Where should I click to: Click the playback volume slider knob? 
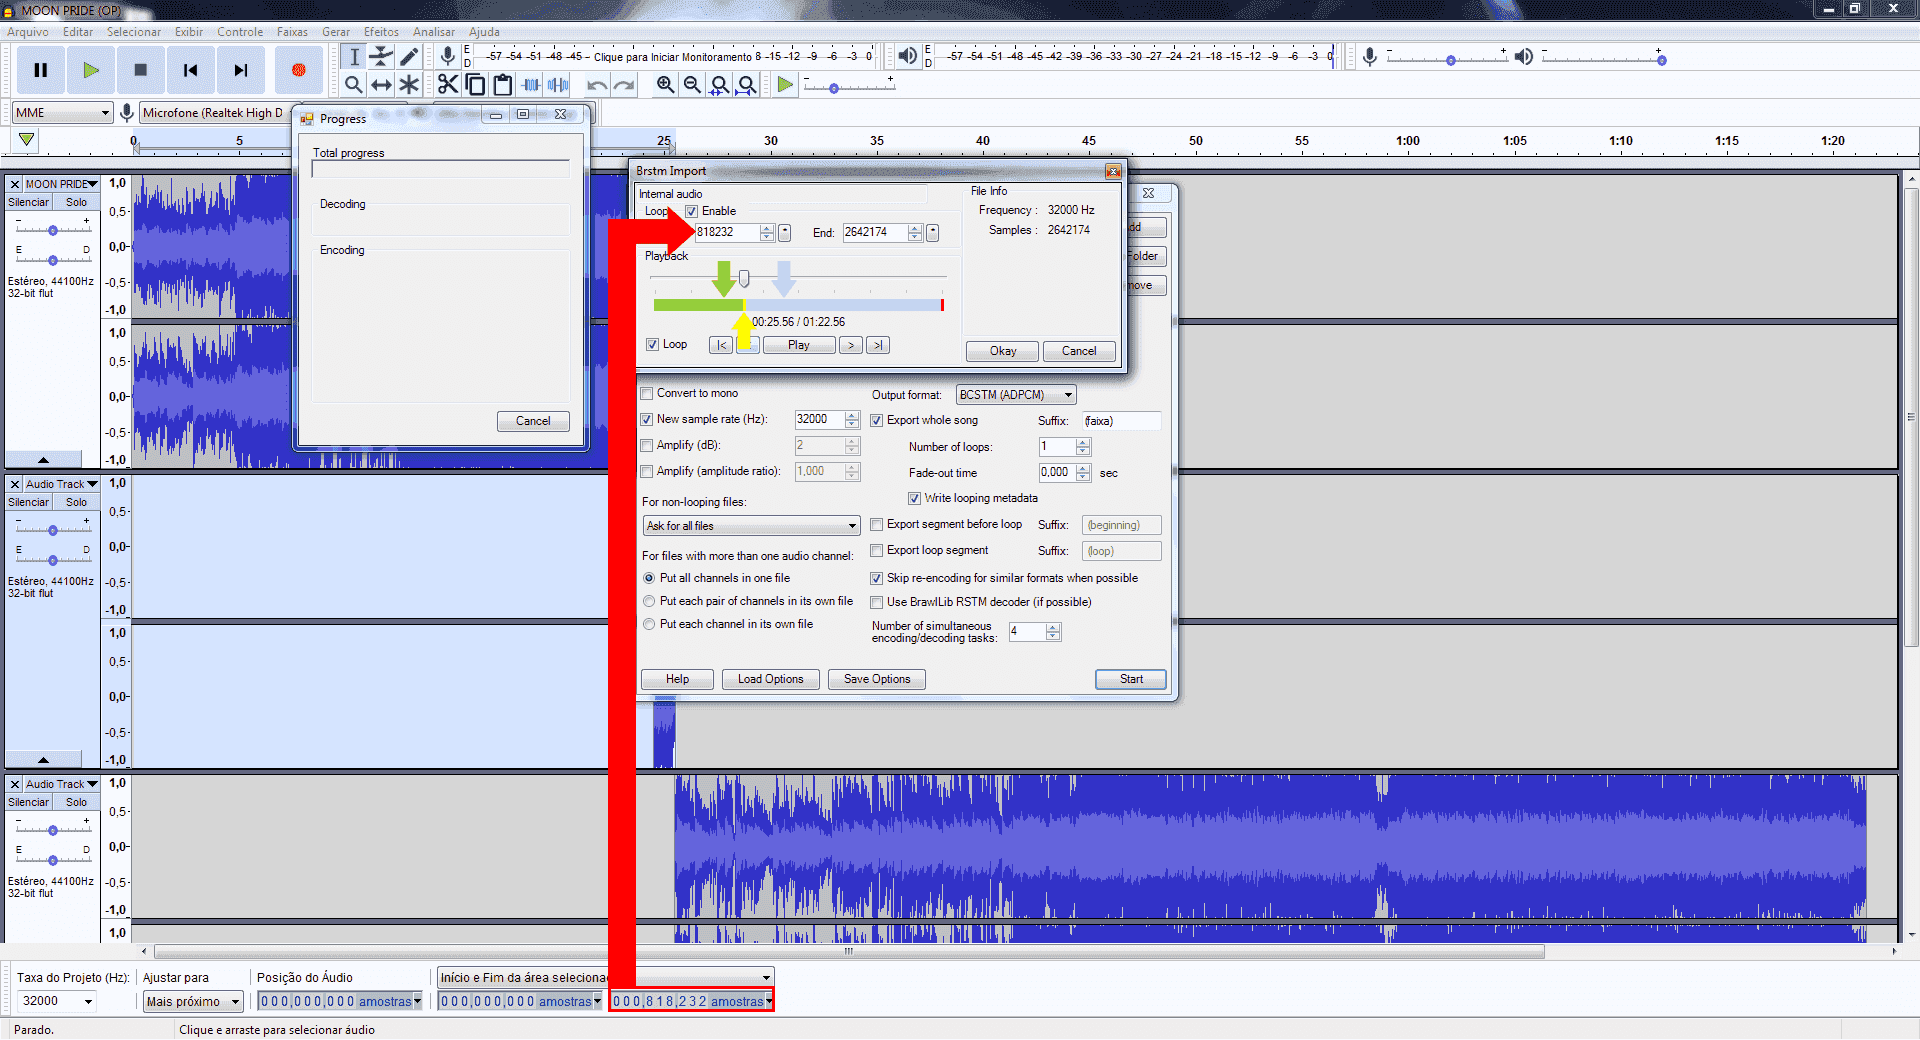tap(1661, 61)
